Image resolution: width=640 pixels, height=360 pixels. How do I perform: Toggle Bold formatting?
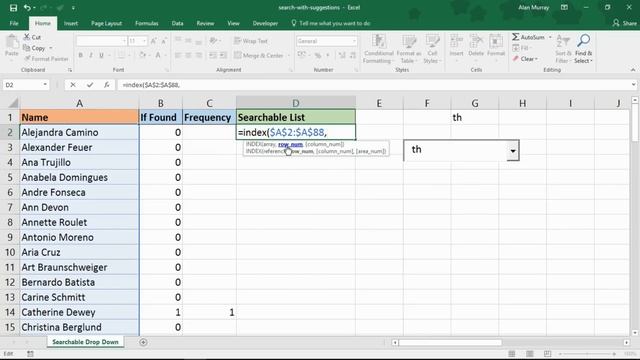pyautogui.click(x=81, y=55)
